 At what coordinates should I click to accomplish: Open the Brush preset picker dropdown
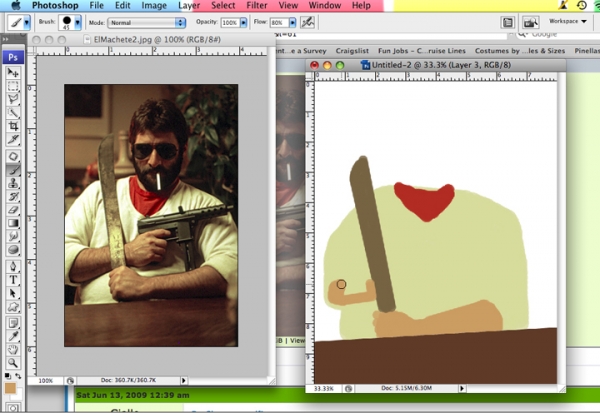tap(78, 23)
